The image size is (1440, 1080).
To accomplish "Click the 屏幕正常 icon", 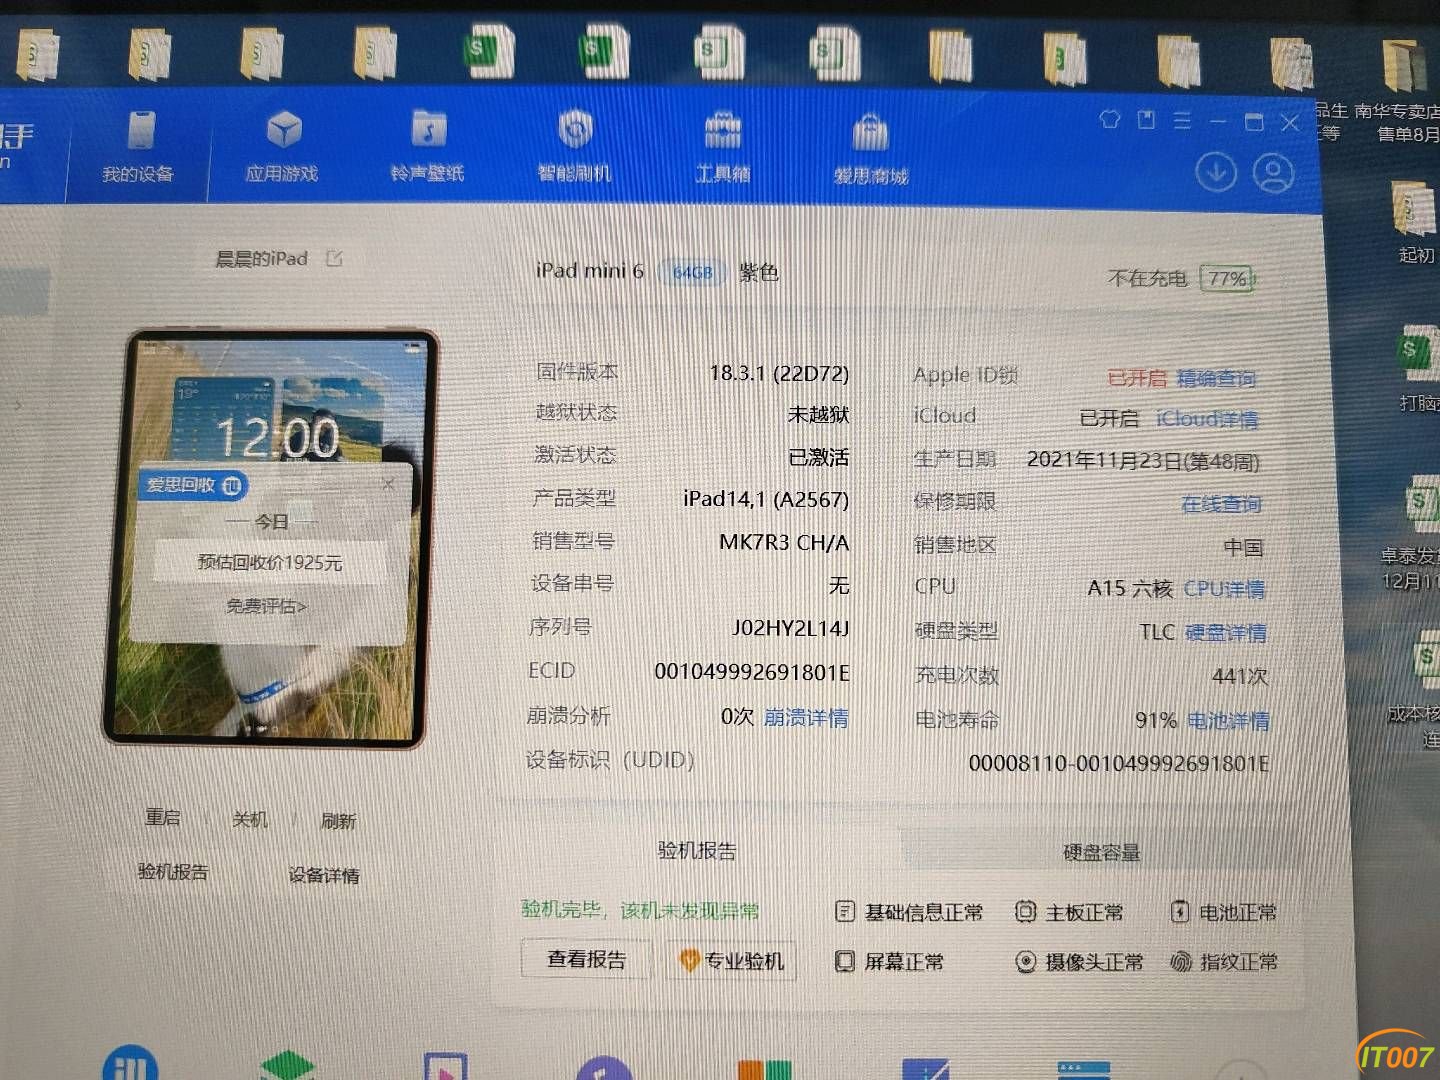I will (x=845, y=961).
